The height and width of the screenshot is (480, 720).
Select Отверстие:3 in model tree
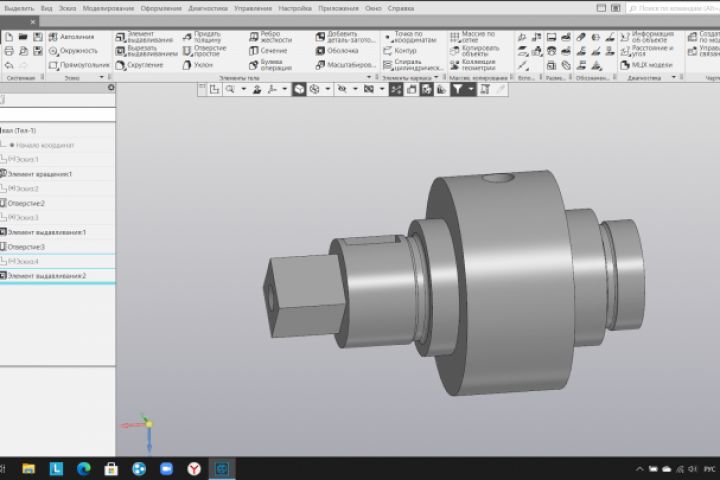26,247
